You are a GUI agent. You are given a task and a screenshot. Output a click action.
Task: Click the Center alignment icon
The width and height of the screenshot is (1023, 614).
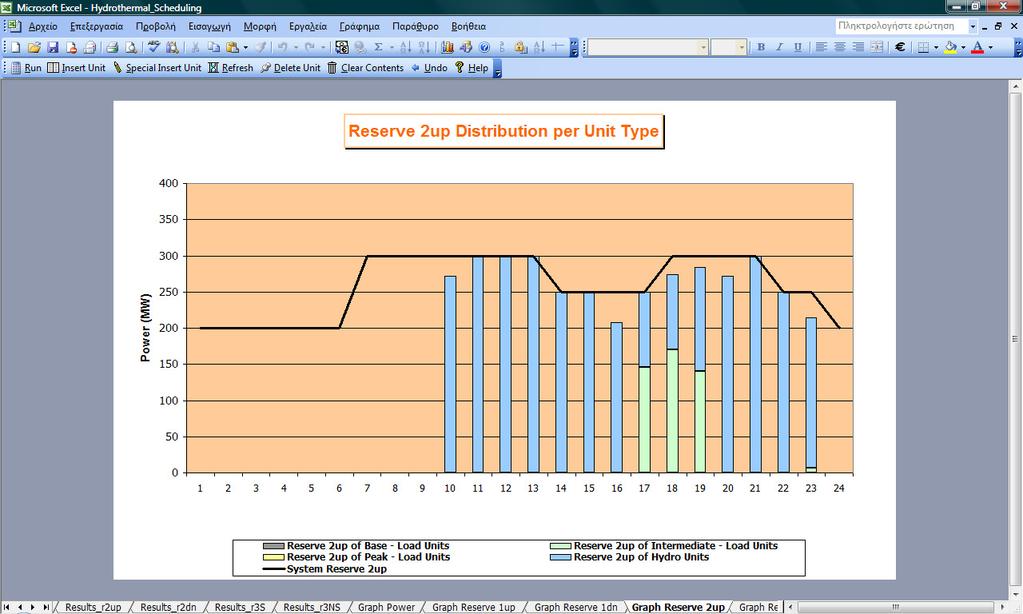click(840, 47)
